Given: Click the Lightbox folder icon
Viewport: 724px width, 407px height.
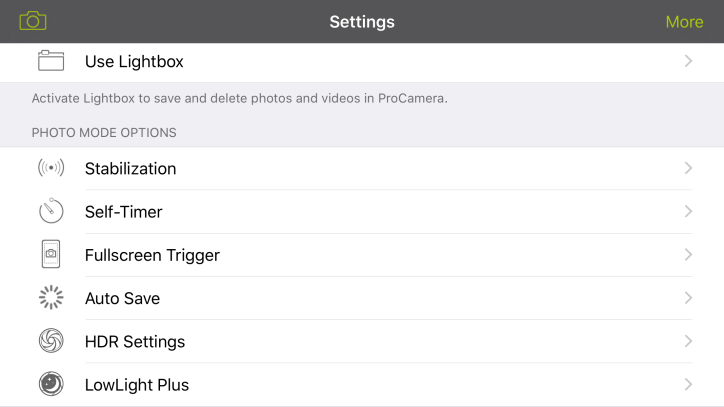Looking at the screenshot, I should point(51,61).
